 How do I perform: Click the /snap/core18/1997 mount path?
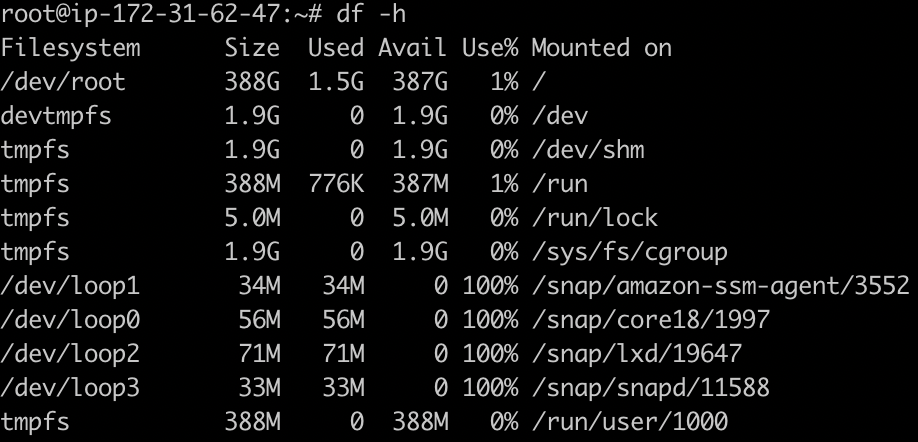click(x=650, y=320)
